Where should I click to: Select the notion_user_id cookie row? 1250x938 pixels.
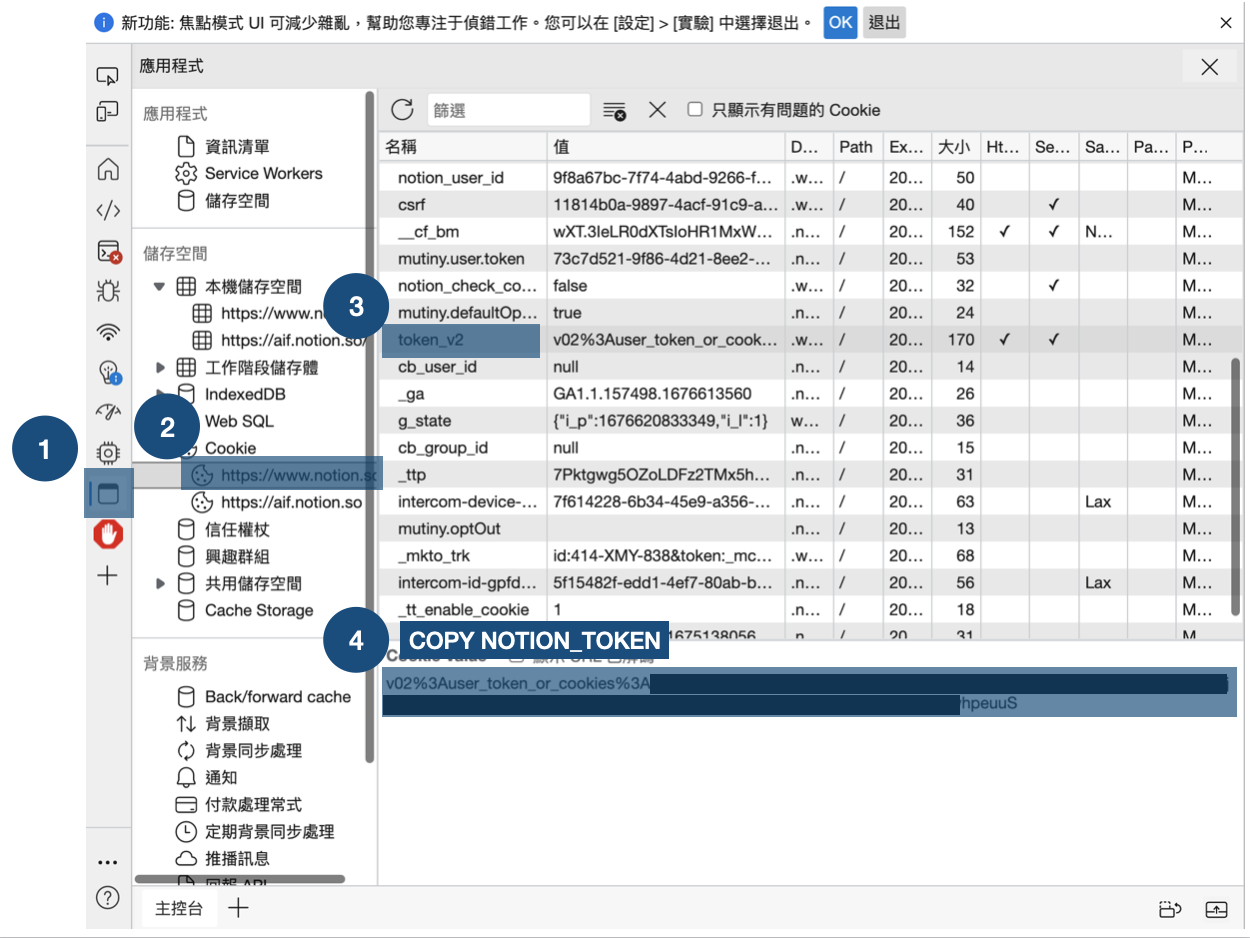point(809,178)
